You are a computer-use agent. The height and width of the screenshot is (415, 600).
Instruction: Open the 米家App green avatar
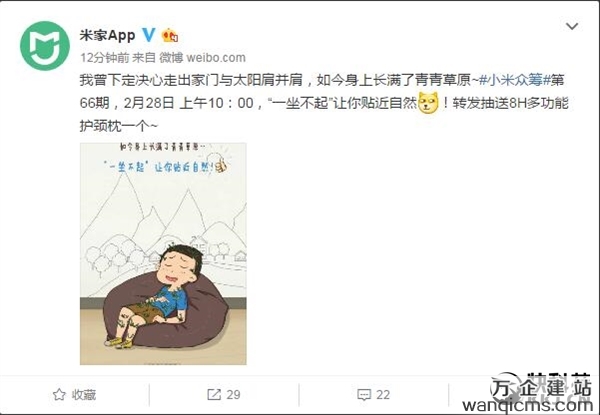45,46
